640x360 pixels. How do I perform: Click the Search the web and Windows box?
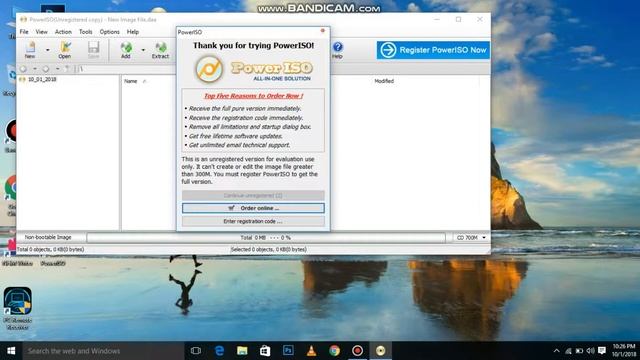(103, 351)
